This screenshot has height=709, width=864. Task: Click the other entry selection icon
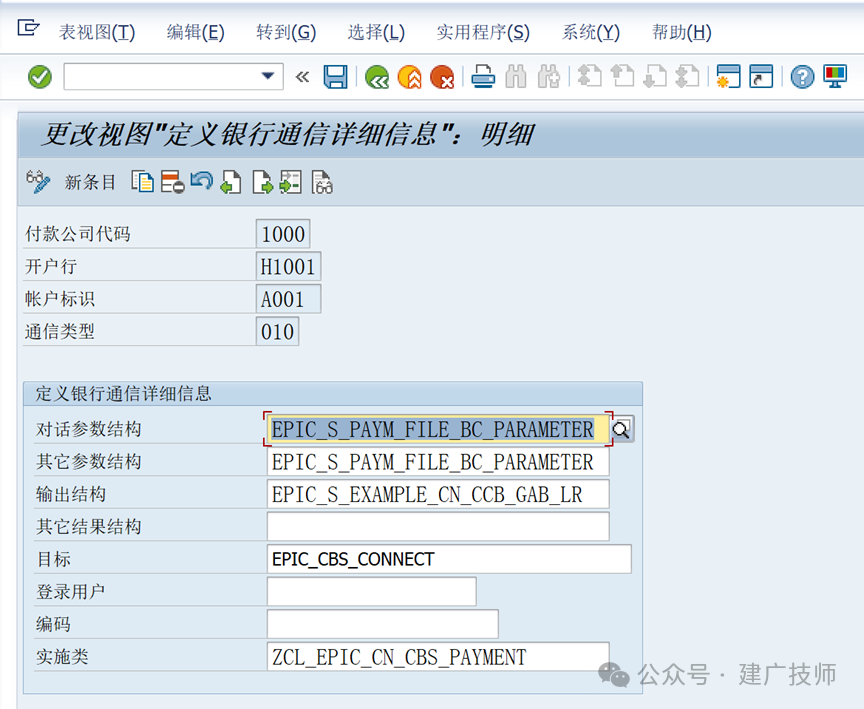coord(290,182)
